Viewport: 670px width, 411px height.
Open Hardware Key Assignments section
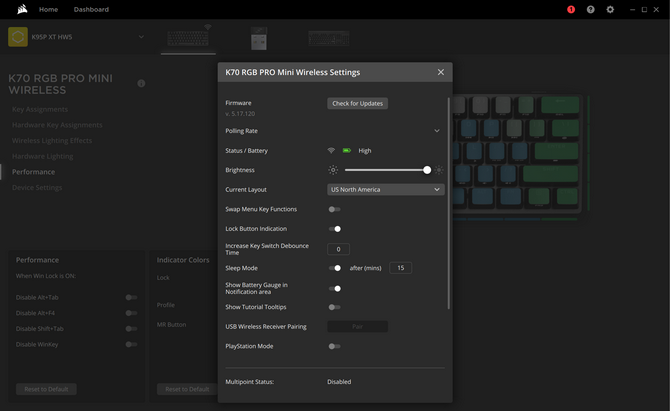(x=57, y=125)
